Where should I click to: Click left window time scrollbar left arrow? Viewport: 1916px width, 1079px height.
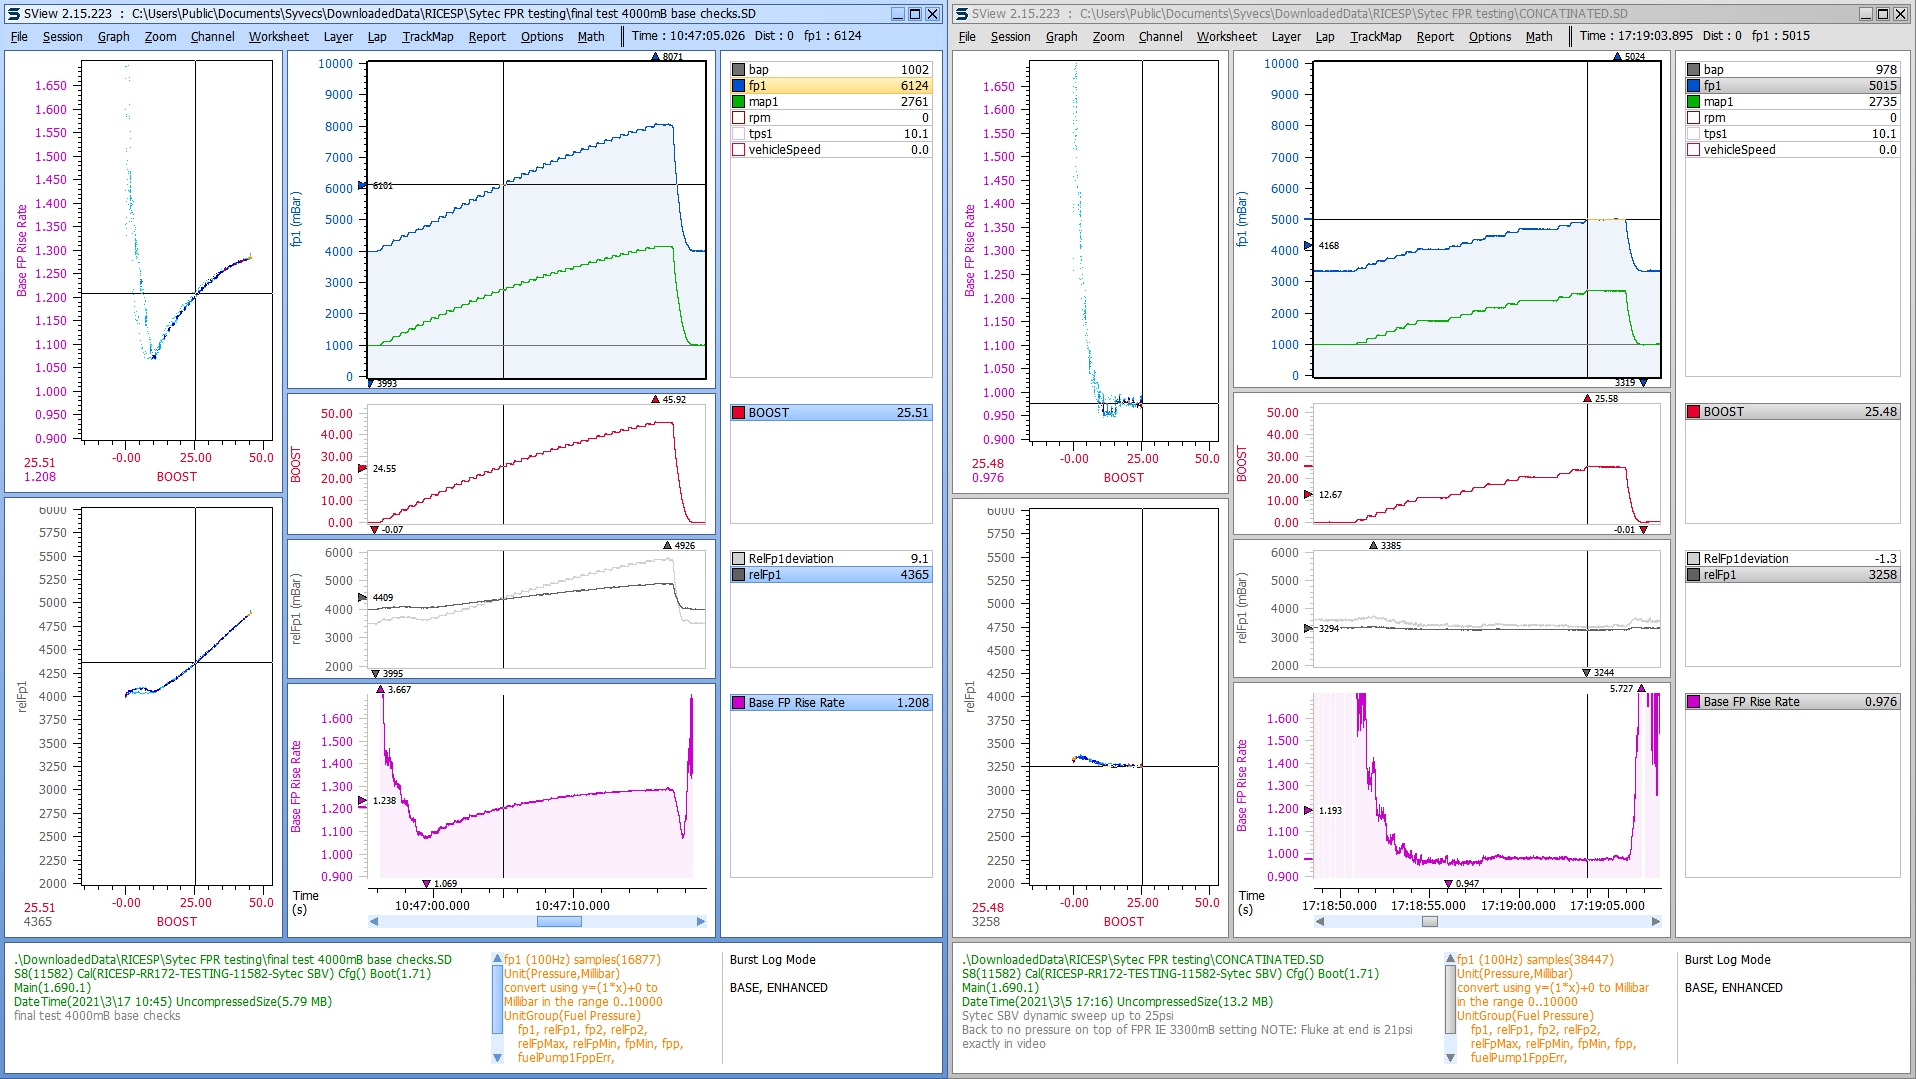point(374,922)
